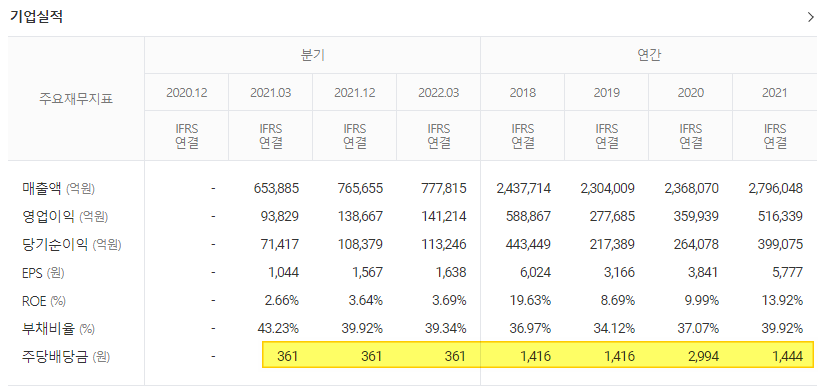The image size is (824, 388).
Task: Click the 2018 annual column header
Action: click(522, 93)
